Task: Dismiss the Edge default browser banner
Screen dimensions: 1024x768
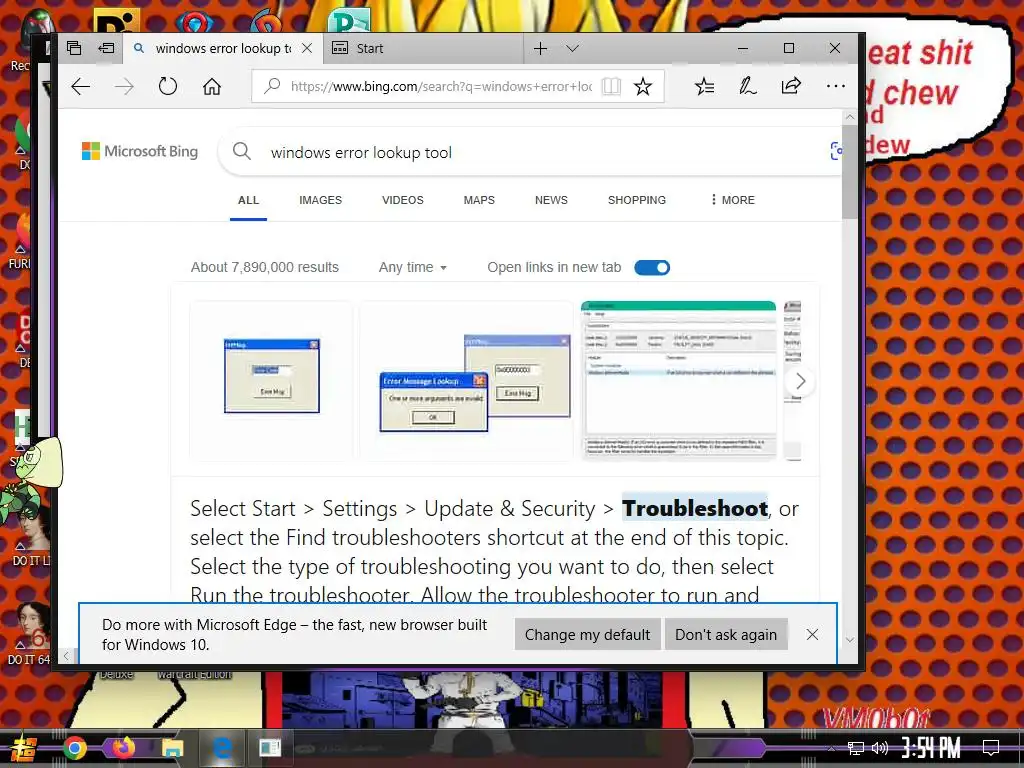Action: tap(812, 635)
